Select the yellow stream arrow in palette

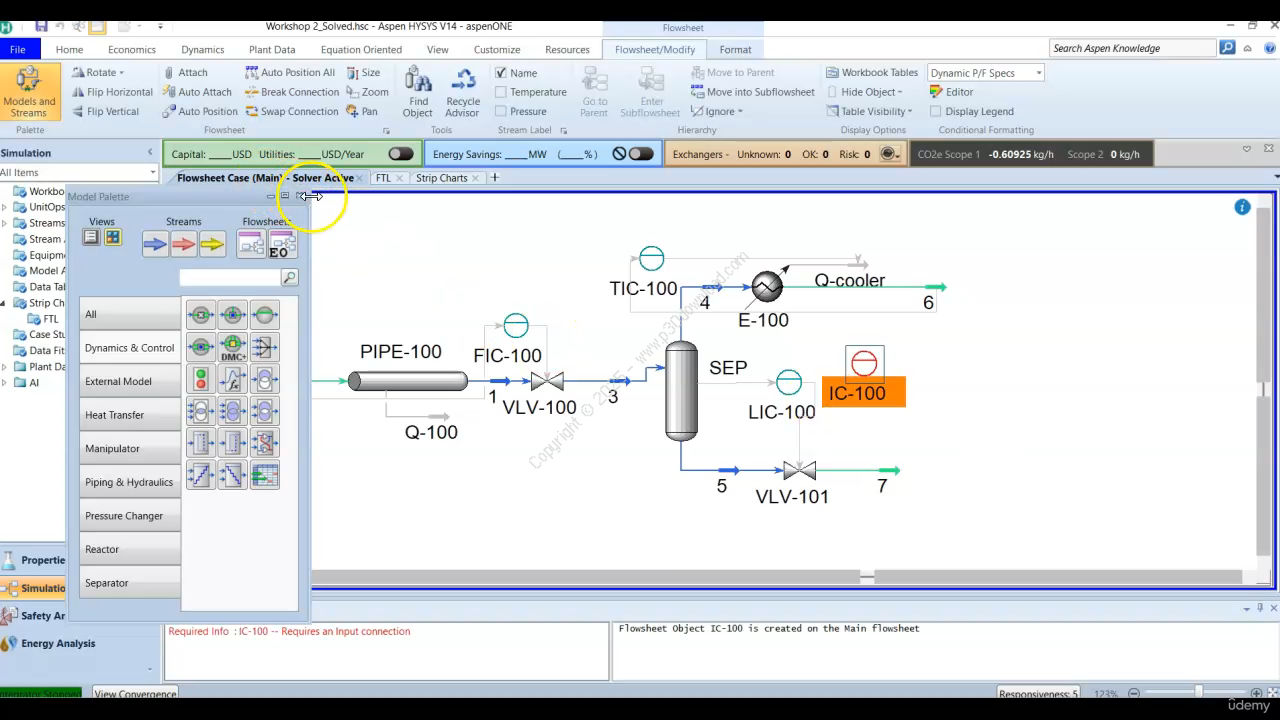pyautogui.click(x=212, y=243)
